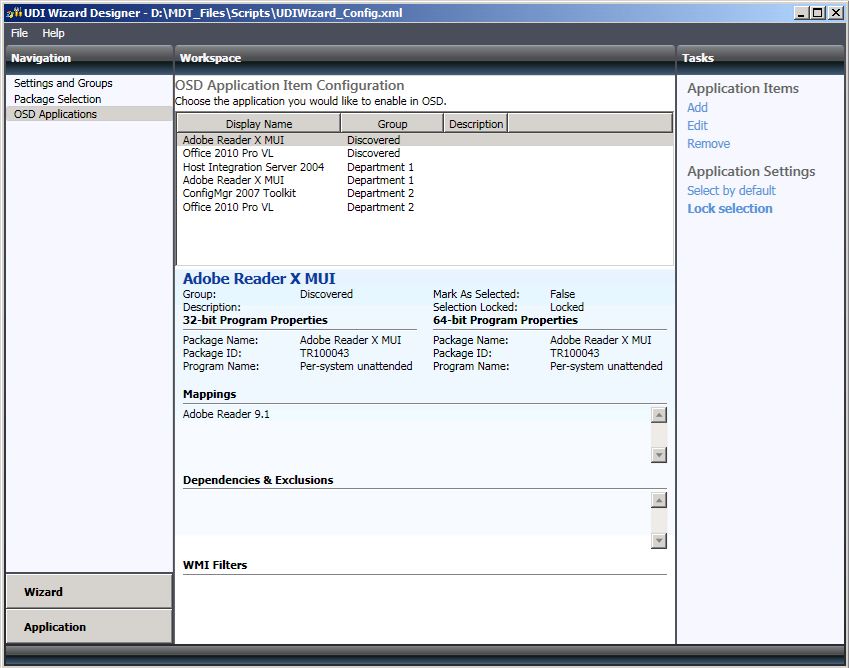This screenshot has height=668, width=849.
Task: Switch to the Wizard section
Action: pyautogui.click(x=89, y=592)
